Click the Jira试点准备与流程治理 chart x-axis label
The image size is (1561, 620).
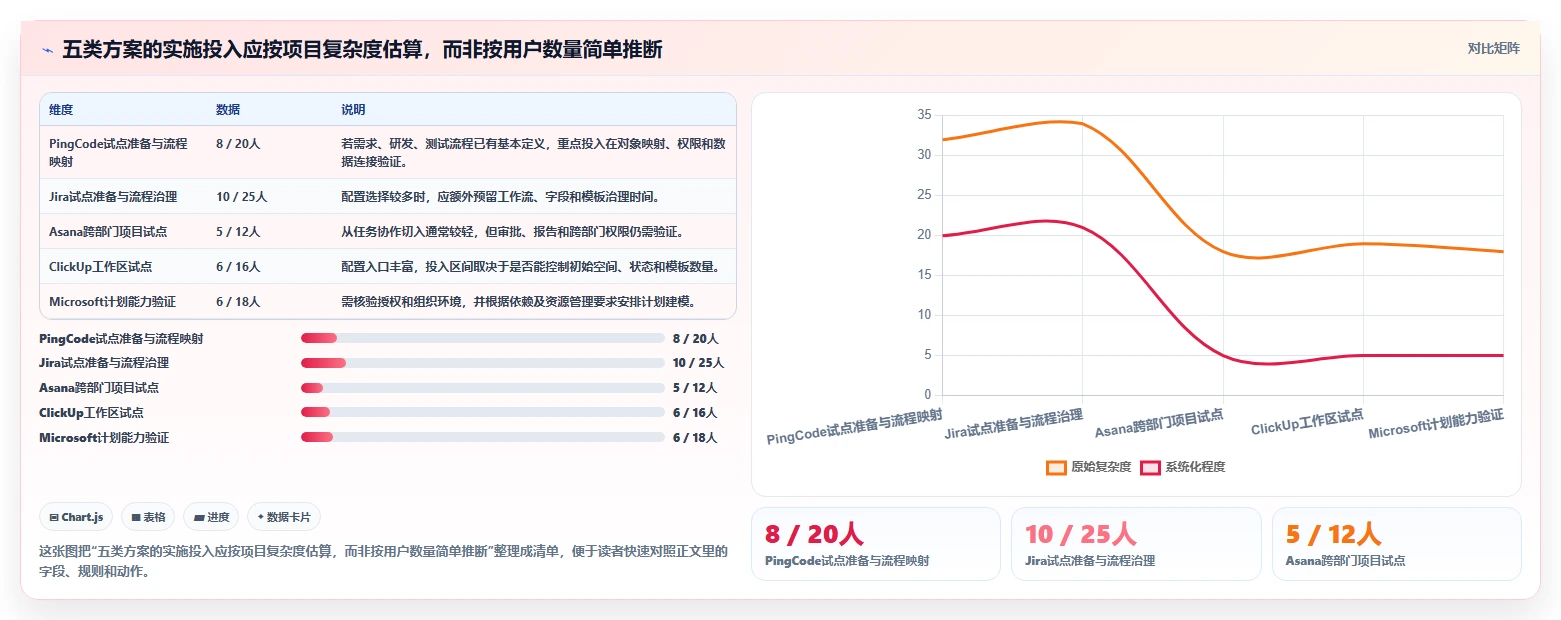click(1013, 425)
